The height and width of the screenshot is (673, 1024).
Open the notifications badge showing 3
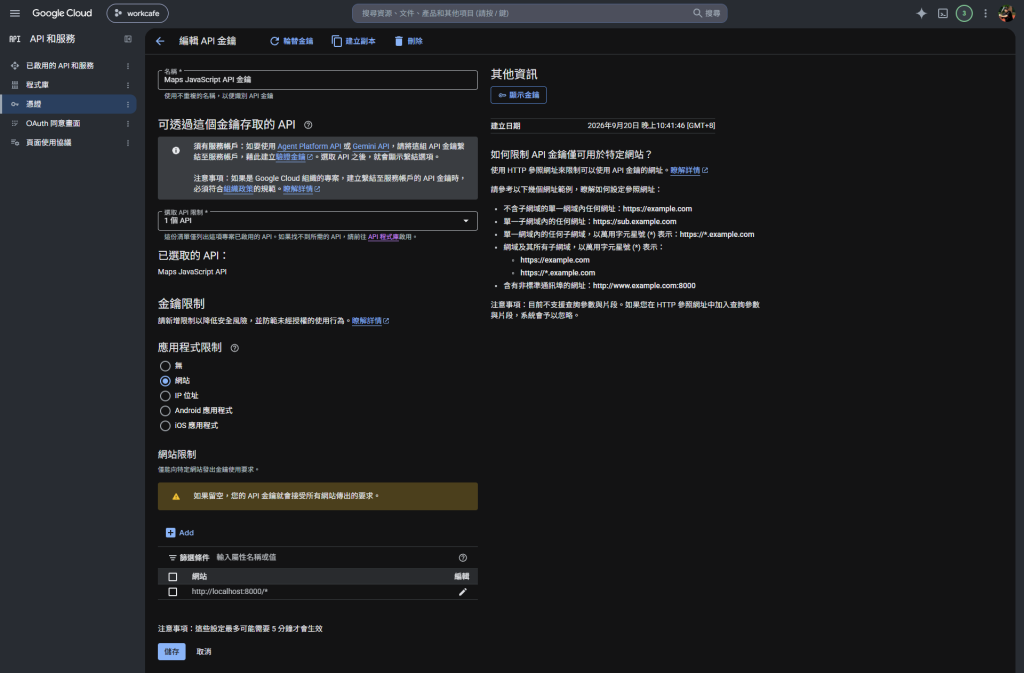(964, 13)
